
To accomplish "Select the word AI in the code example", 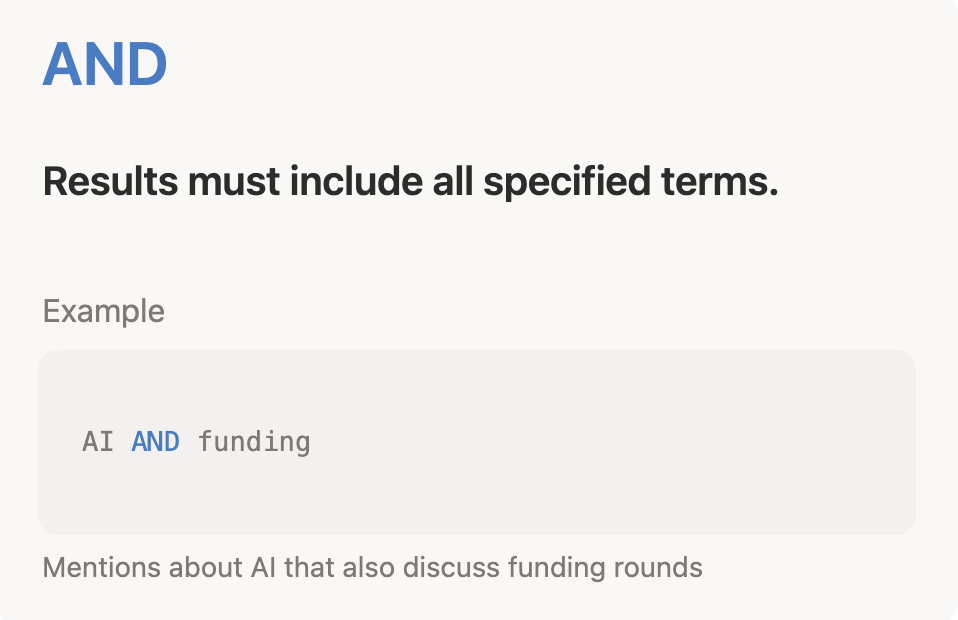I will point(98,441).
